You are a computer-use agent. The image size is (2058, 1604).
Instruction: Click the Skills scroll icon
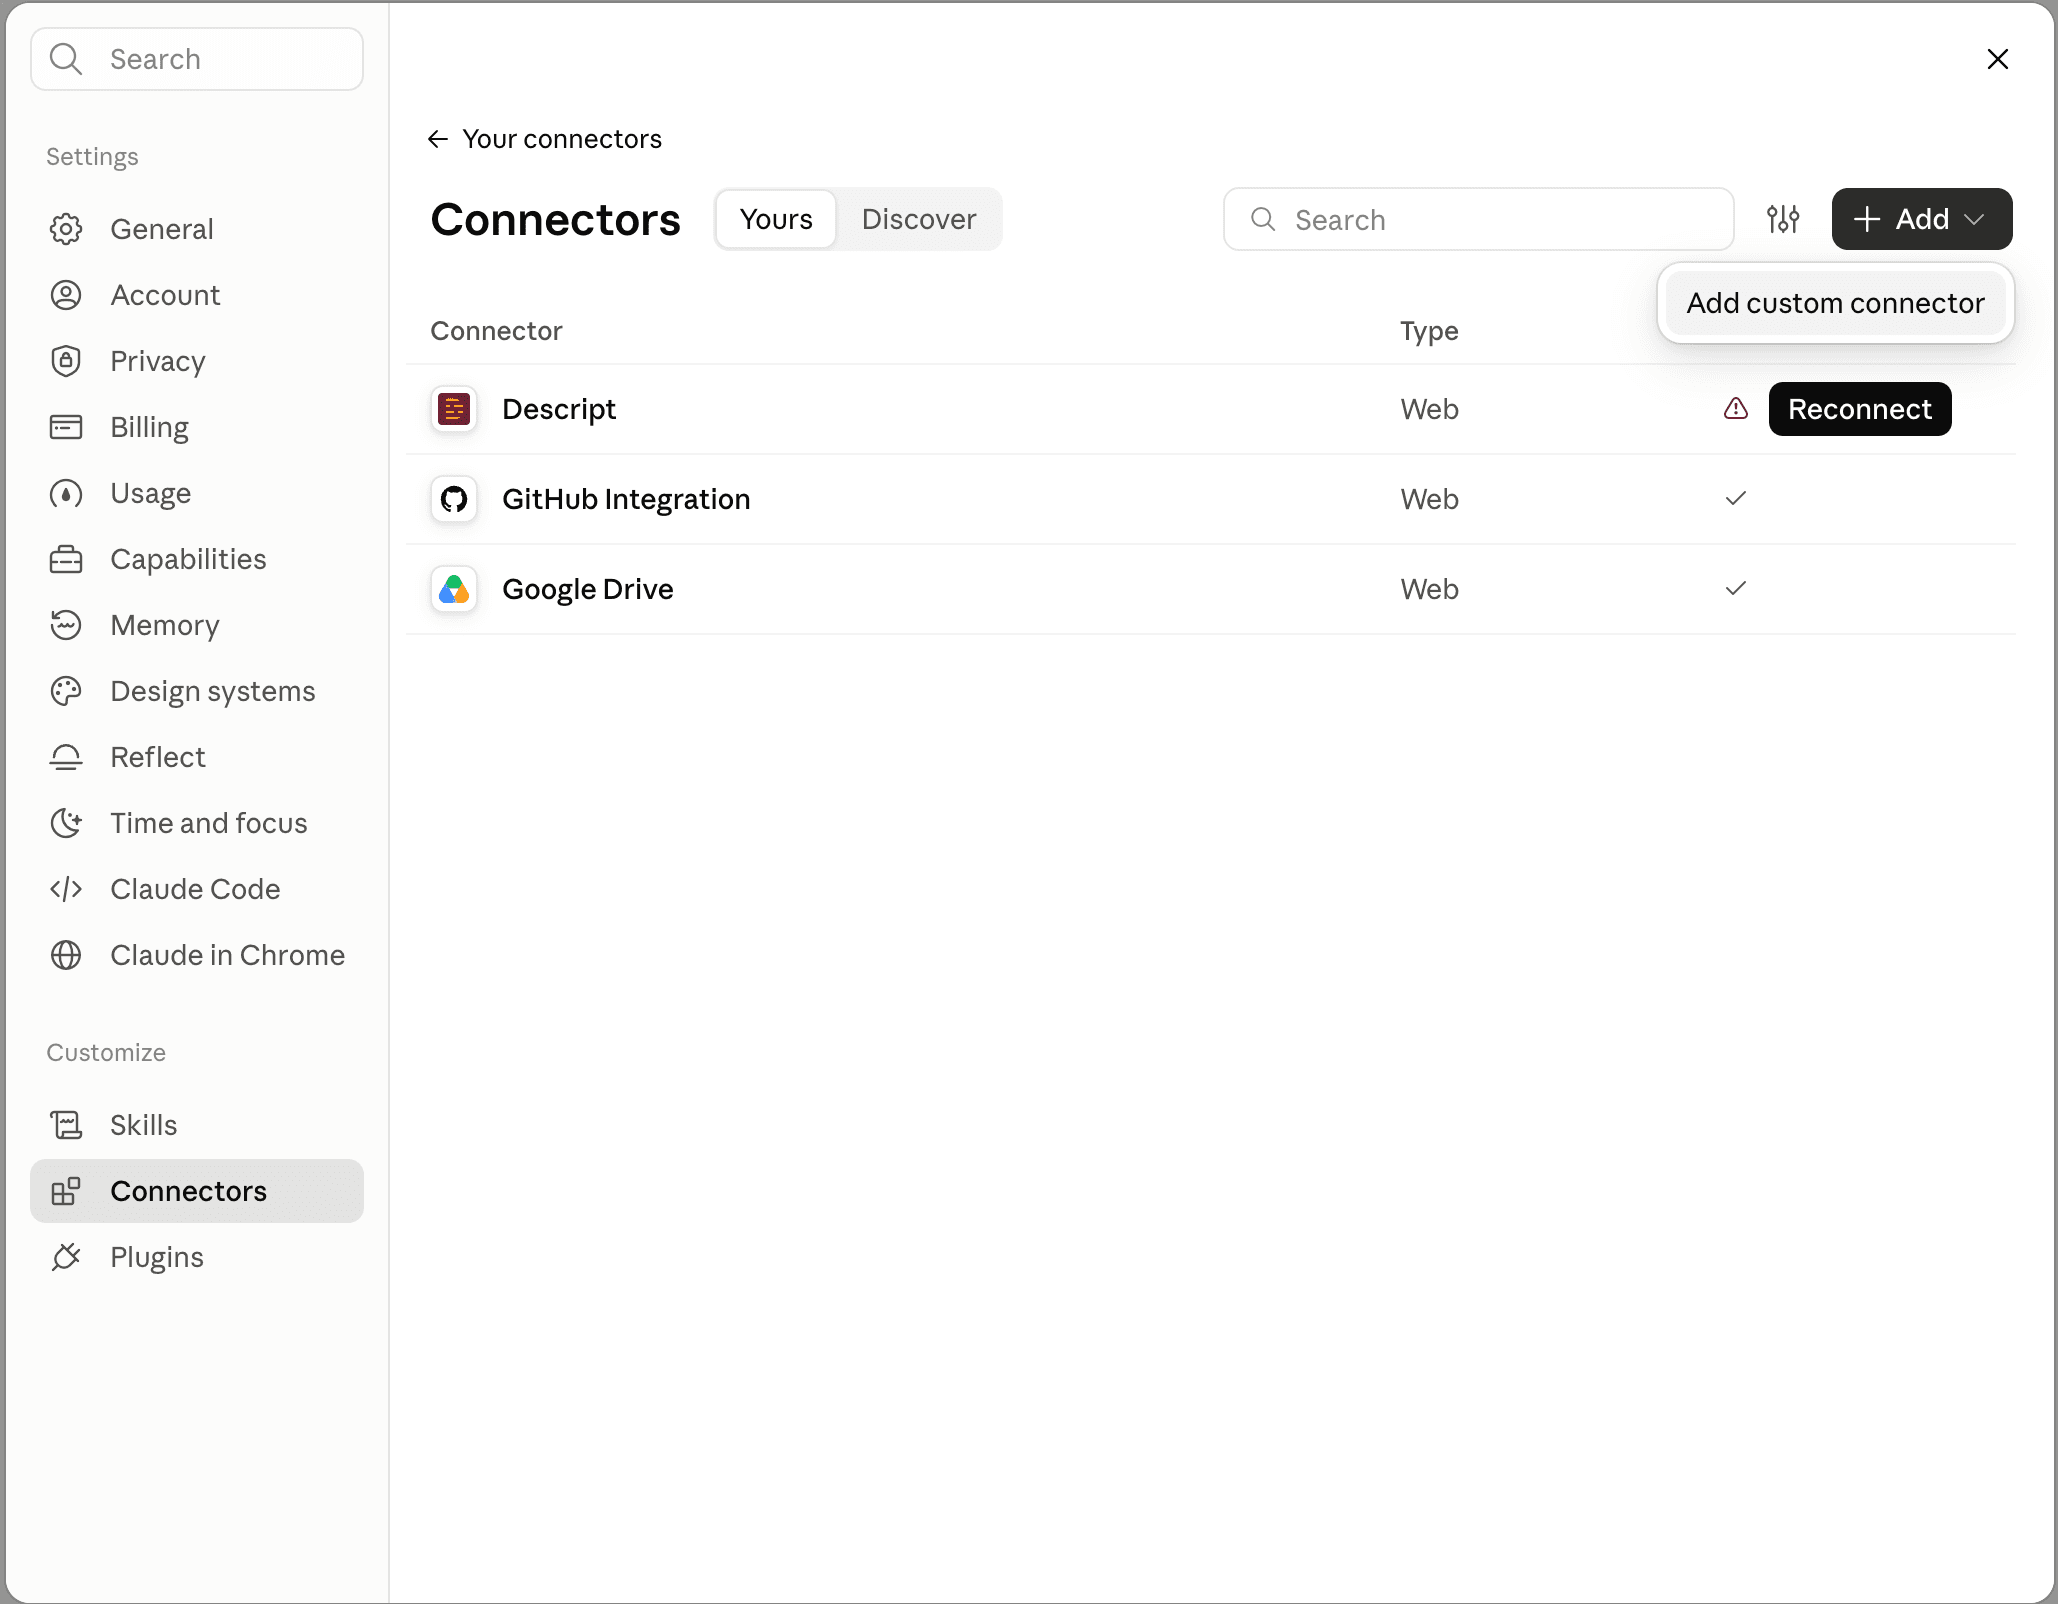(x=66, y=1125)
